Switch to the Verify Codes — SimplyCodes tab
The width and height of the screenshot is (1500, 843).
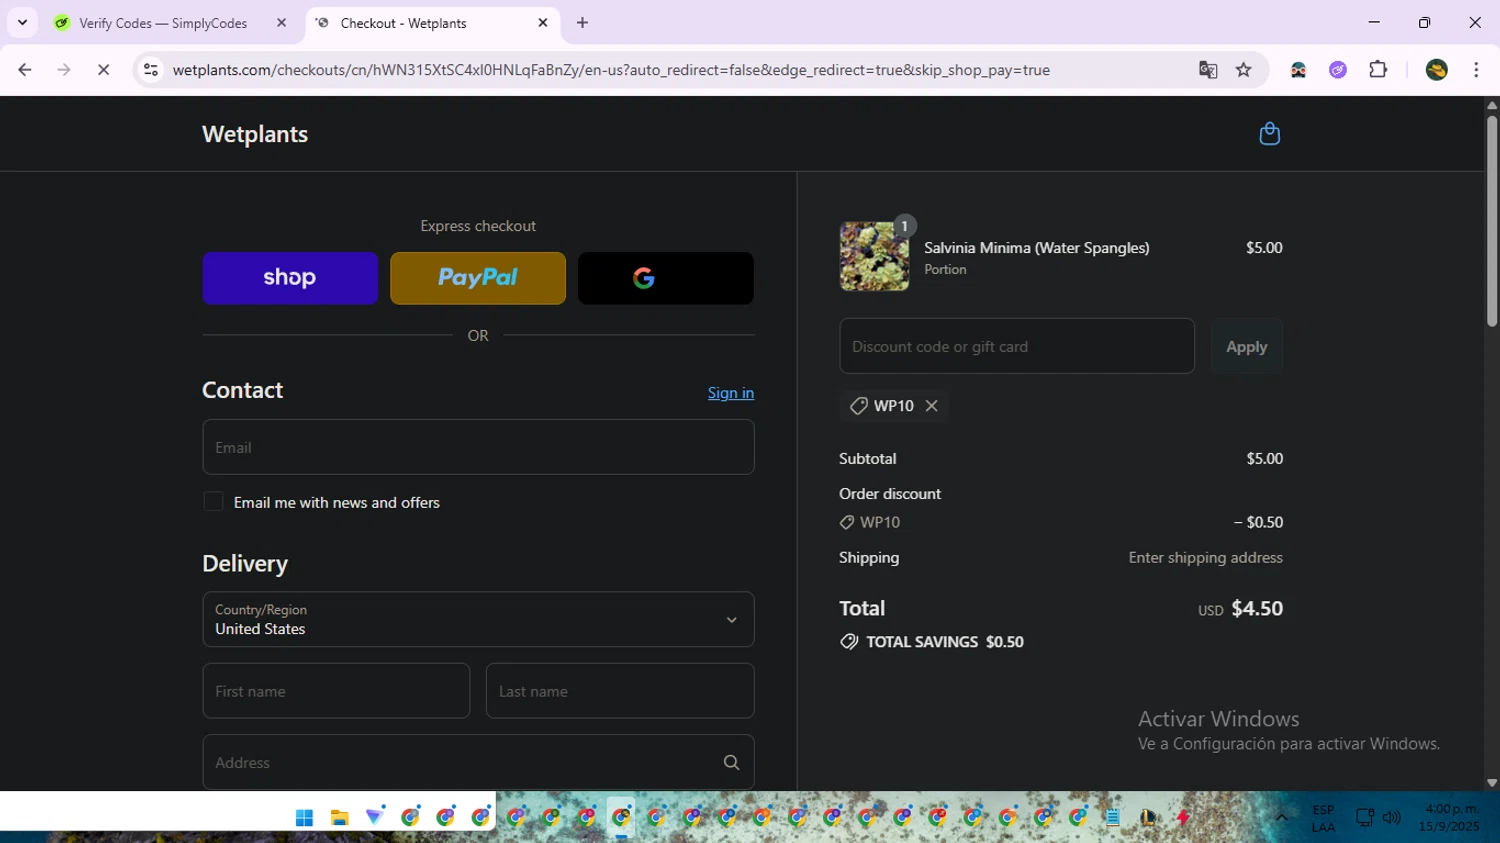171,23
